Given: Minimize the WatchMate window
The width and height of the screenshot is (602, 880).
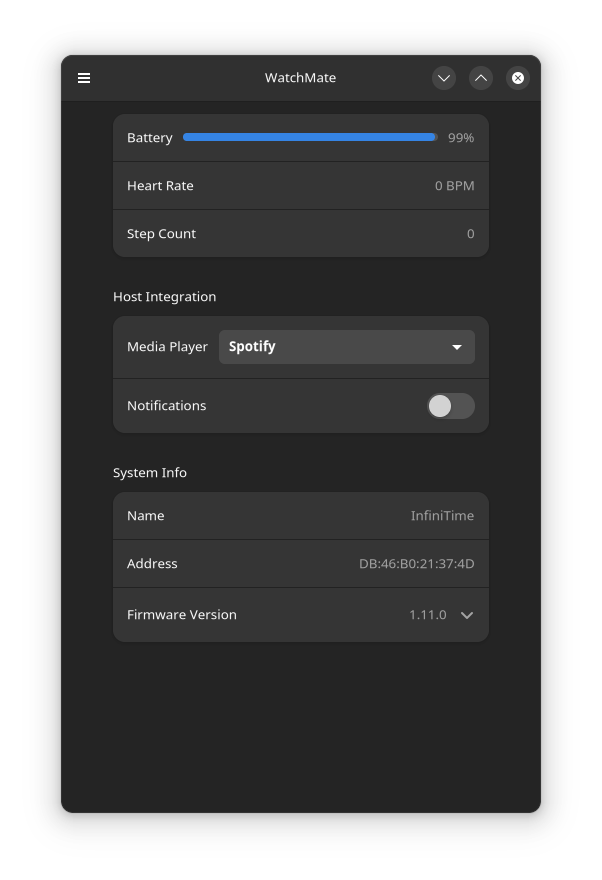Looking at the screenshot, I should pos(444,78).
